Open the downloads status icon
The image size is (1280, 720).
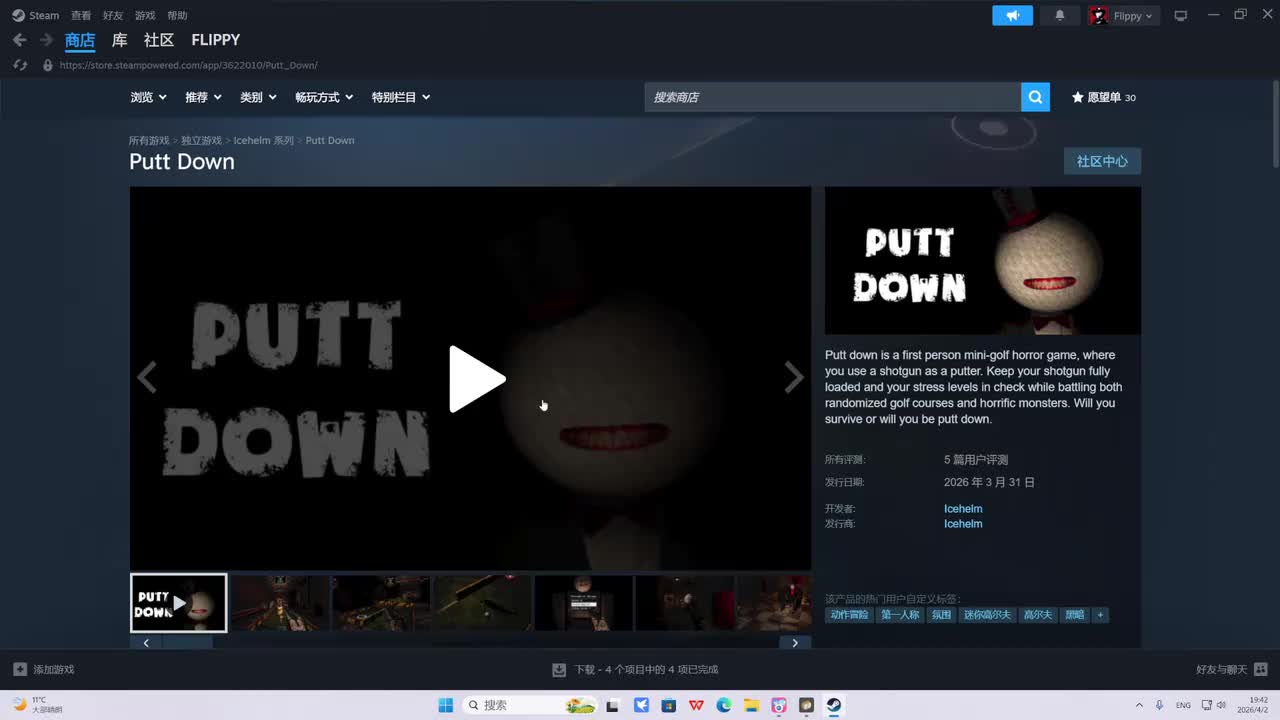coord(559,669)
